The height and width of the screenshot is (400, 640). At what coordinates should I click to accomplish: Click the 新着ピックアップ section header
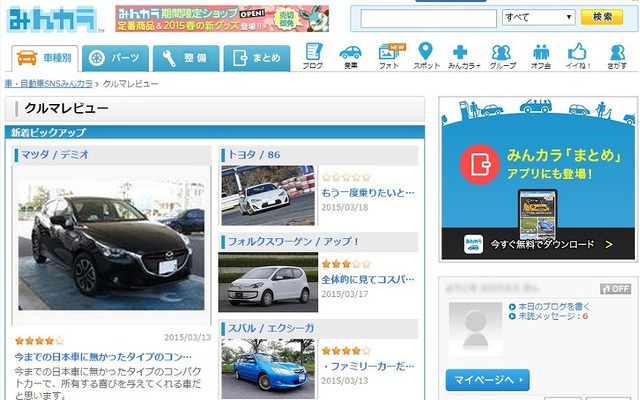[215, 132]
